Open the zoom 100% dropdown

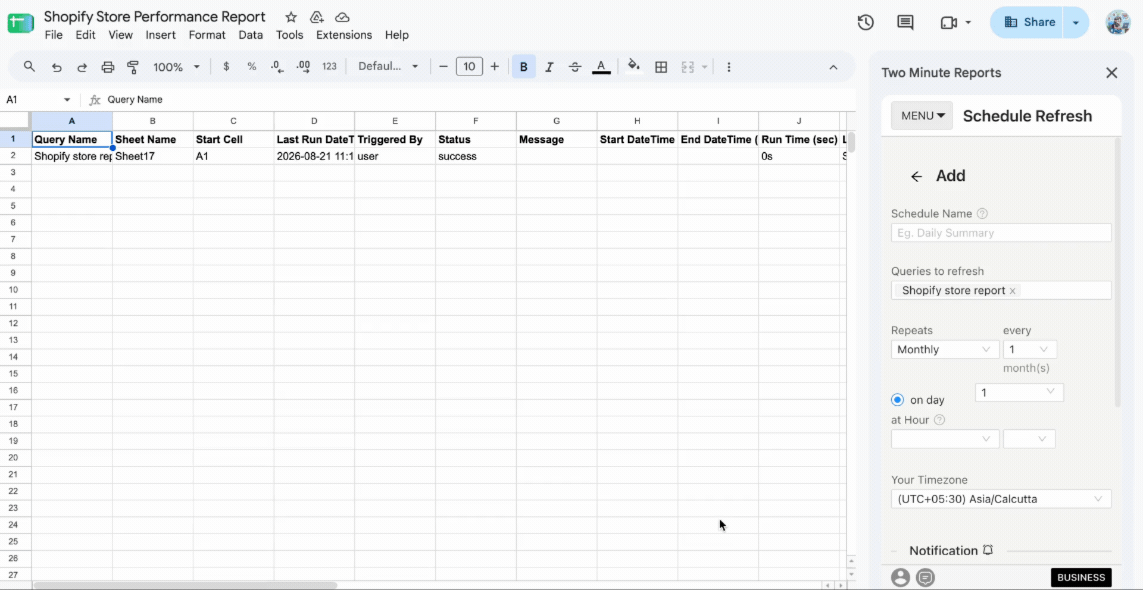point(176,67)
